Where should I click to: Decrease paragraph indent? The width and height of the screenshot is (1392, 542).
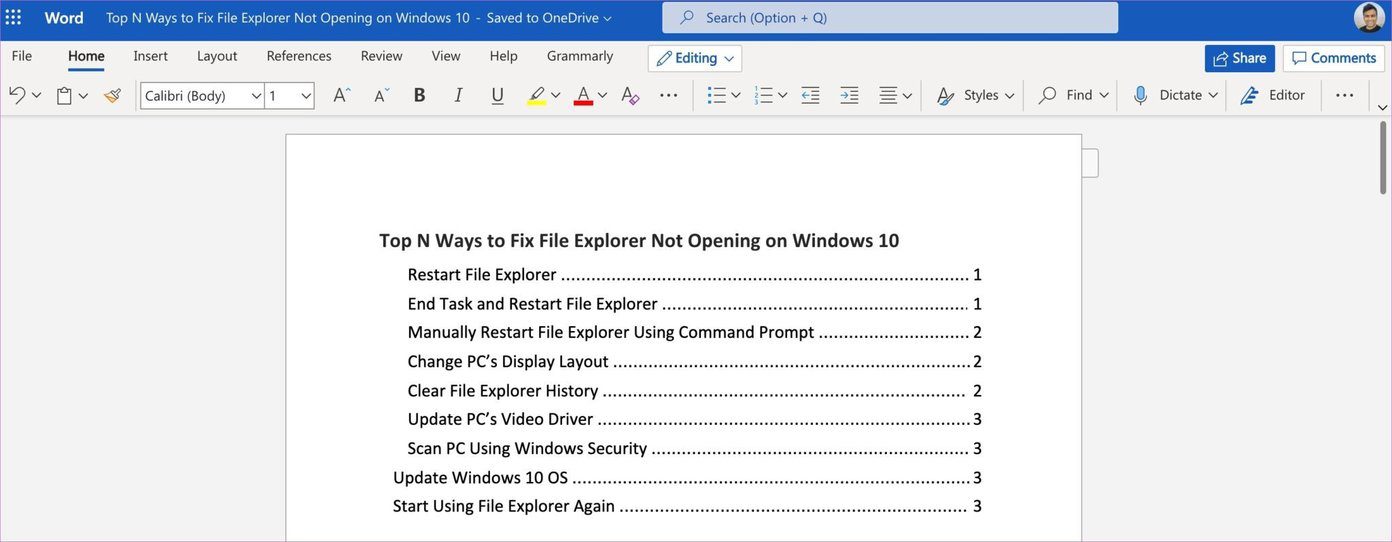pyautogui.click(x=810, y=95)
